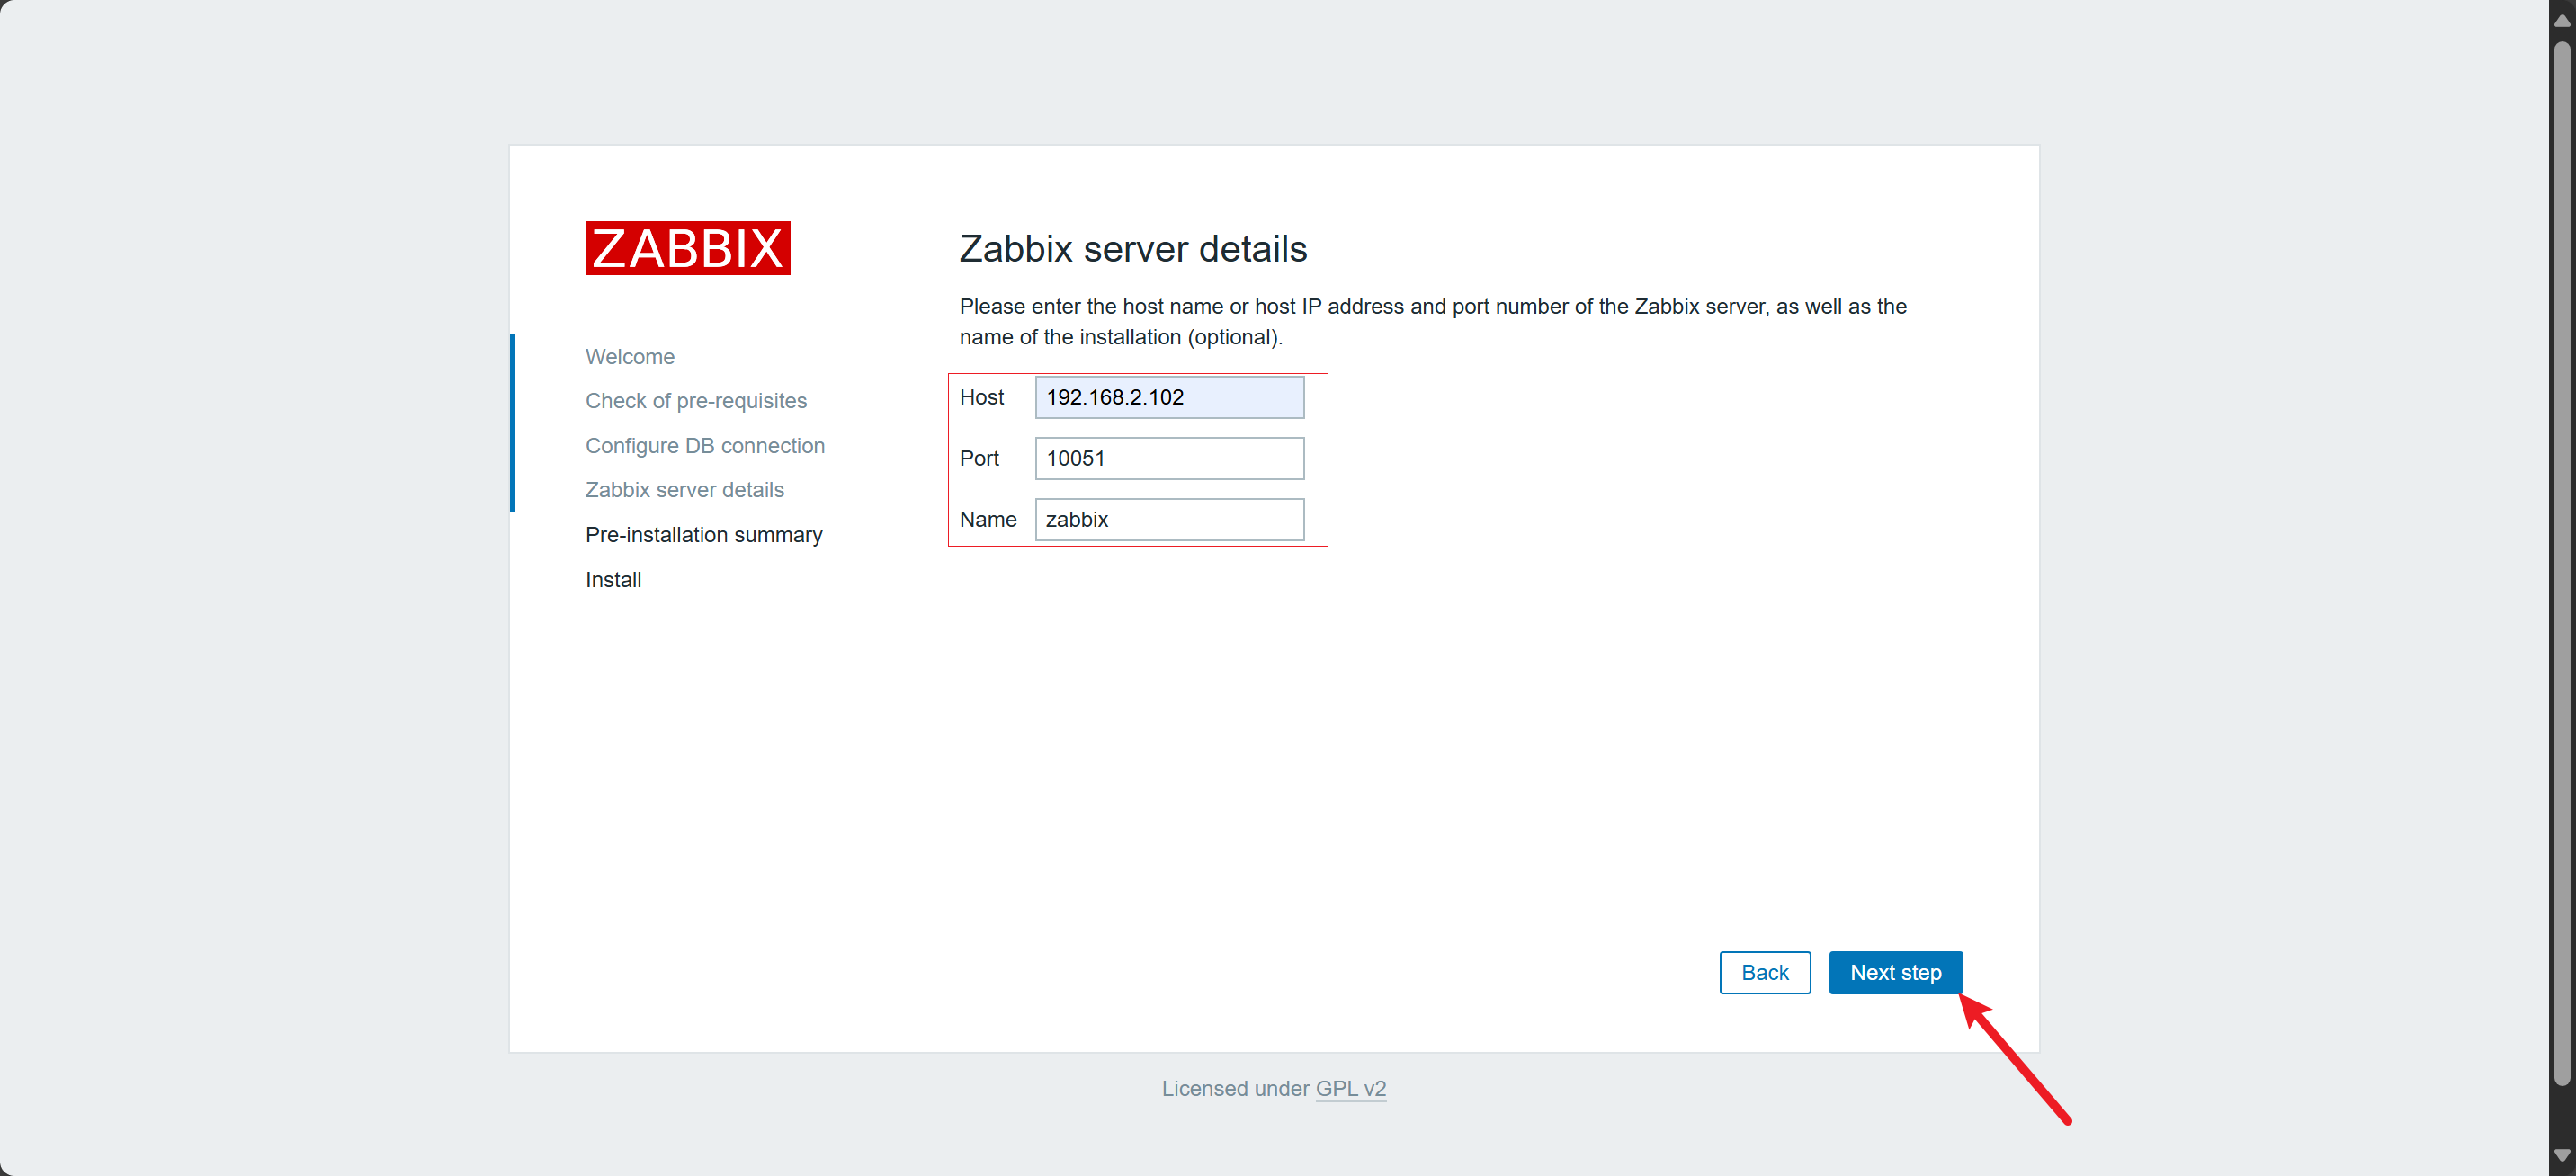Select Configure DB connection step
Viewport: 2576px width, 1176px height.
click(704, 445)
